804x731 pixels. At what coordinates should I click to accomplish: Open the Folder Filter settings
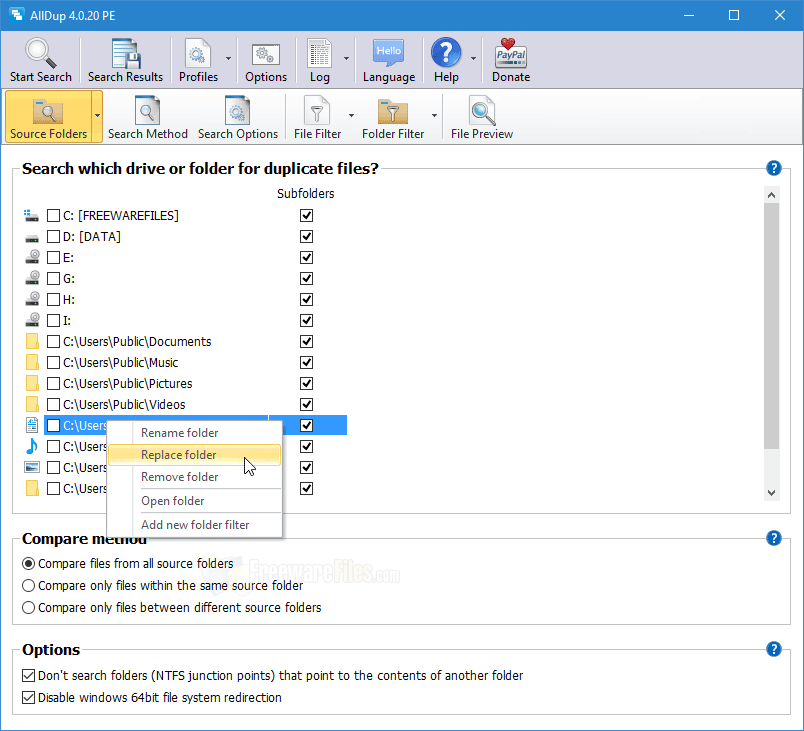392,116
